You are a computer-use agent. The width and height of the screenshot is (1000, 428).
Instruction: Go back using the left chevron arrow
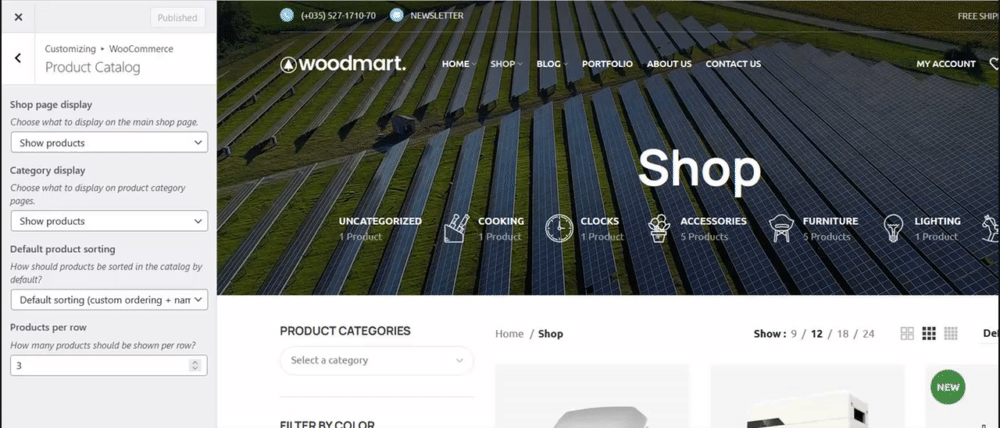[18, 58]
